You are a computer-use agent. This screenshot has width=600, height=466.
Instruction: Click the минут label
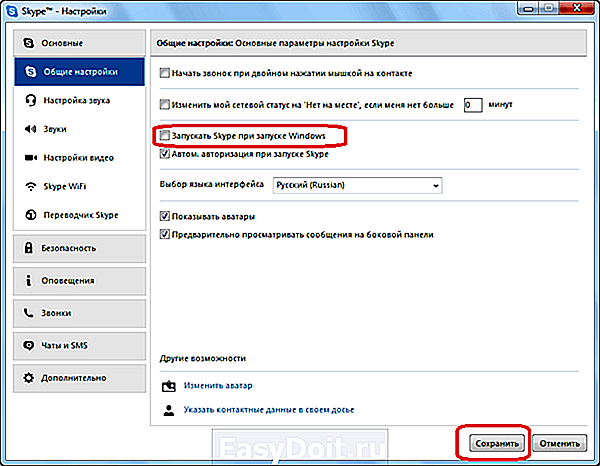point(501,104)
